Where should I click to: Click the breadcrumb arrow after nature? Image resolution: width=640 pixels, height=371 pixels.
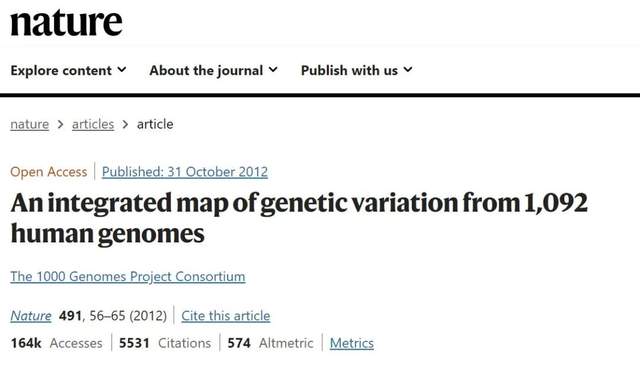click(x=60, y=124)
